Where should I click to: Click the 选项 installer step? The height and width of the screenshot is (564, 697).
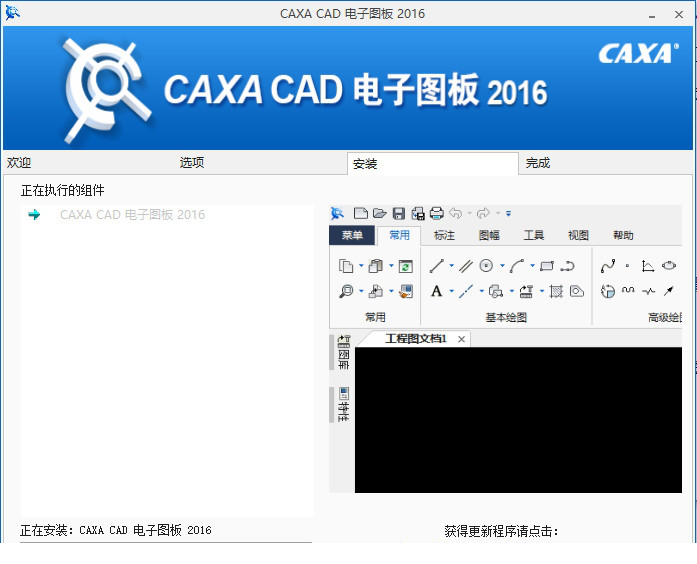[192, 163]
